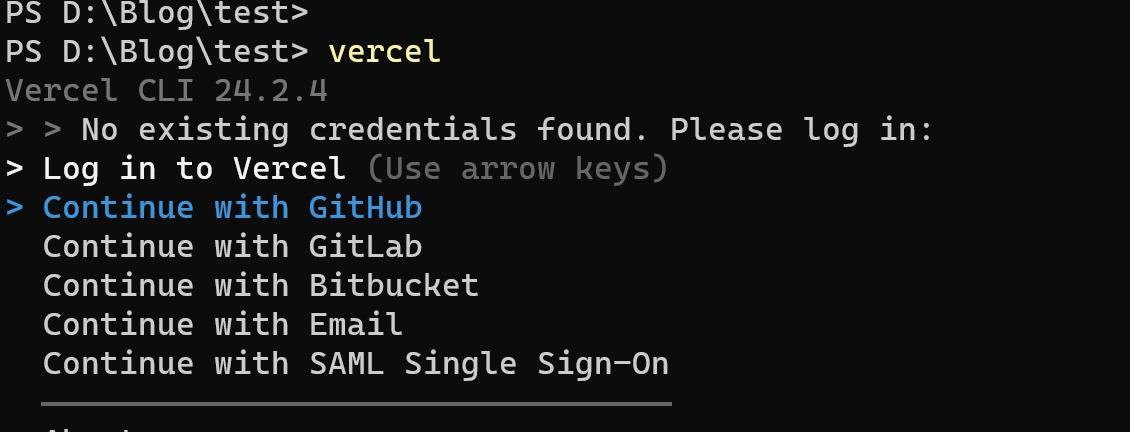Click the white arrow before Log in to Vercel

[14, 169]
